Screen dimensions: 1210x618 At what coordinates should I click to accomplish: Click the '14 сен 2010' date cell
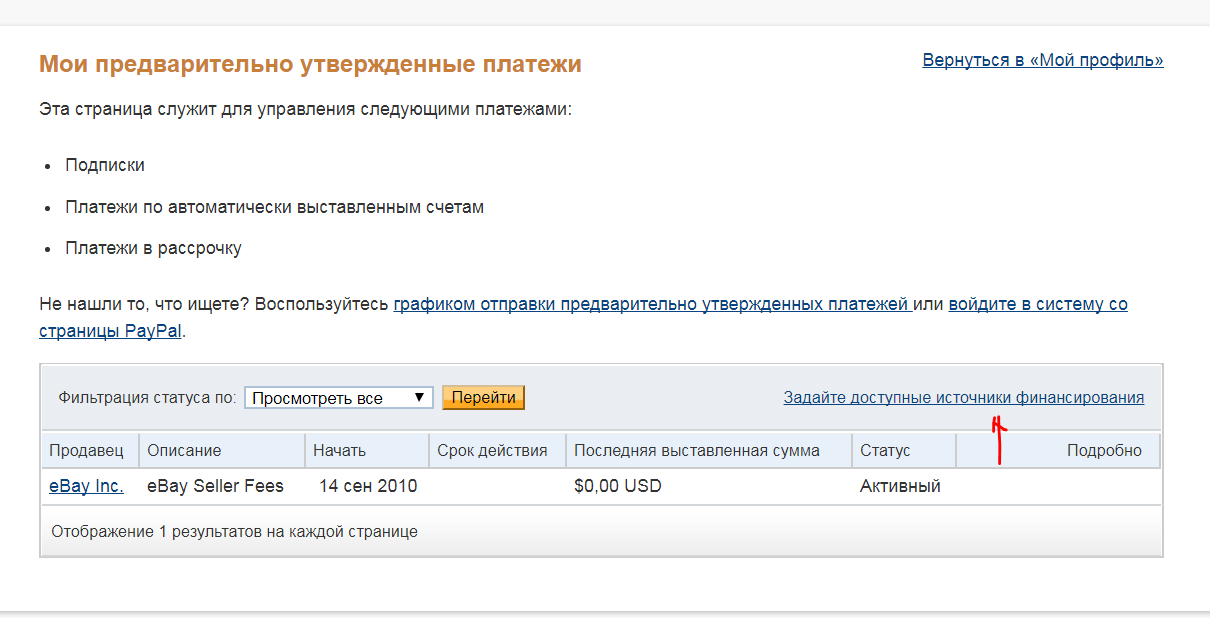pyautogui.click(x=368, y=487)
